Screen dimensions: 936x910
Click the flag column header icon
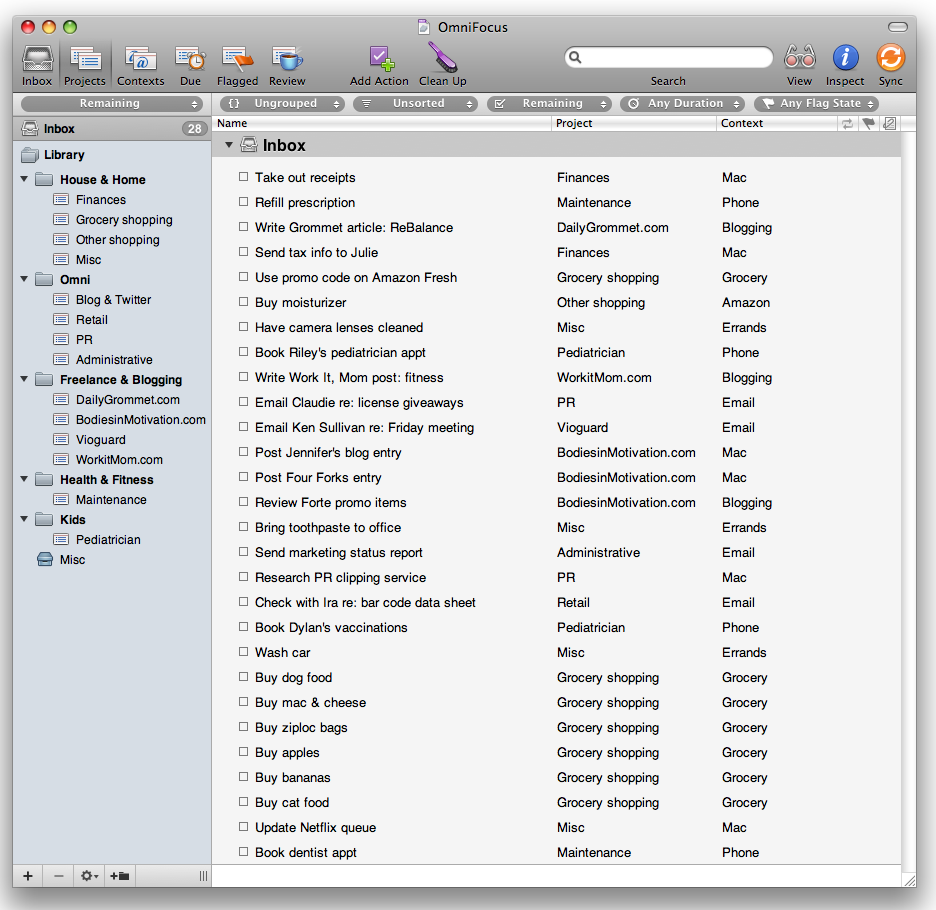tap(869, 124)
